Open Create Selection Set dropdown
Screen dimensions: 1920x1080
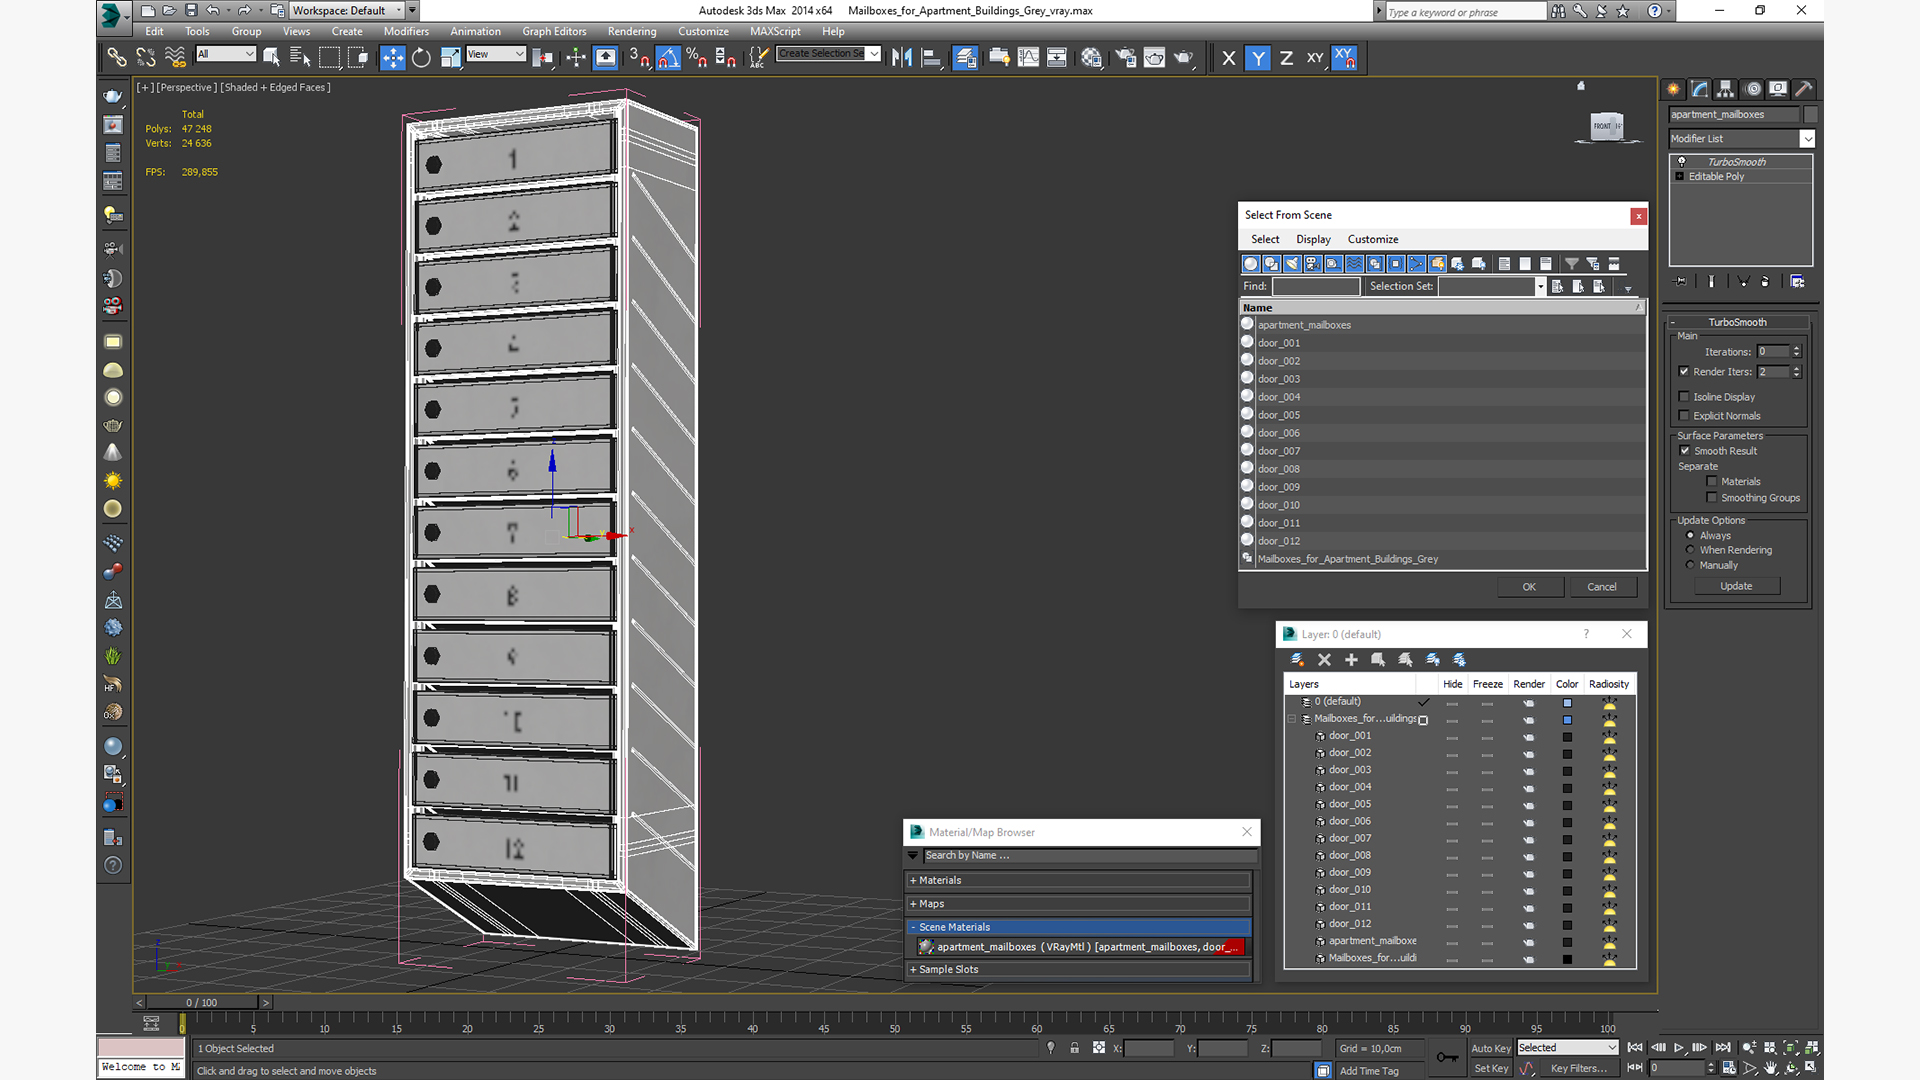pyautogui.click(x=829, y=54)
